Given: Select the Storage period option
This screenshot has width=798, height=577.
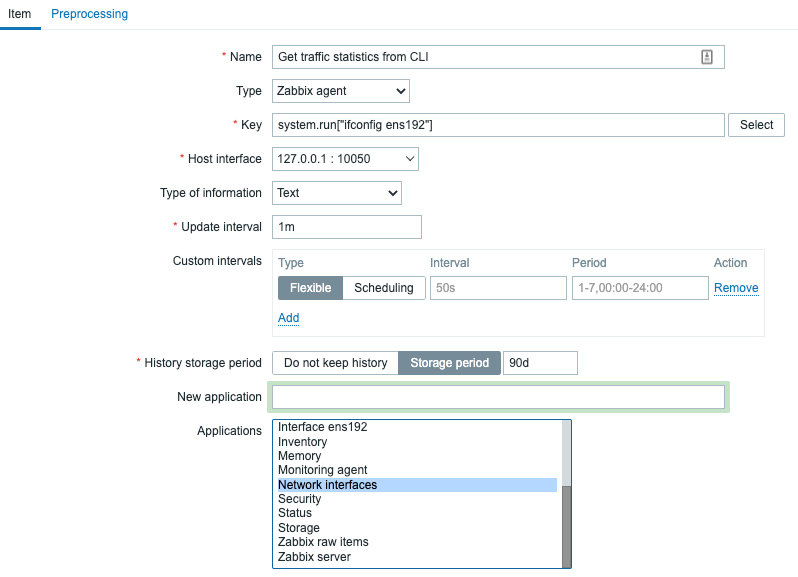Looking at the screenshot, I should pos(449,363).
